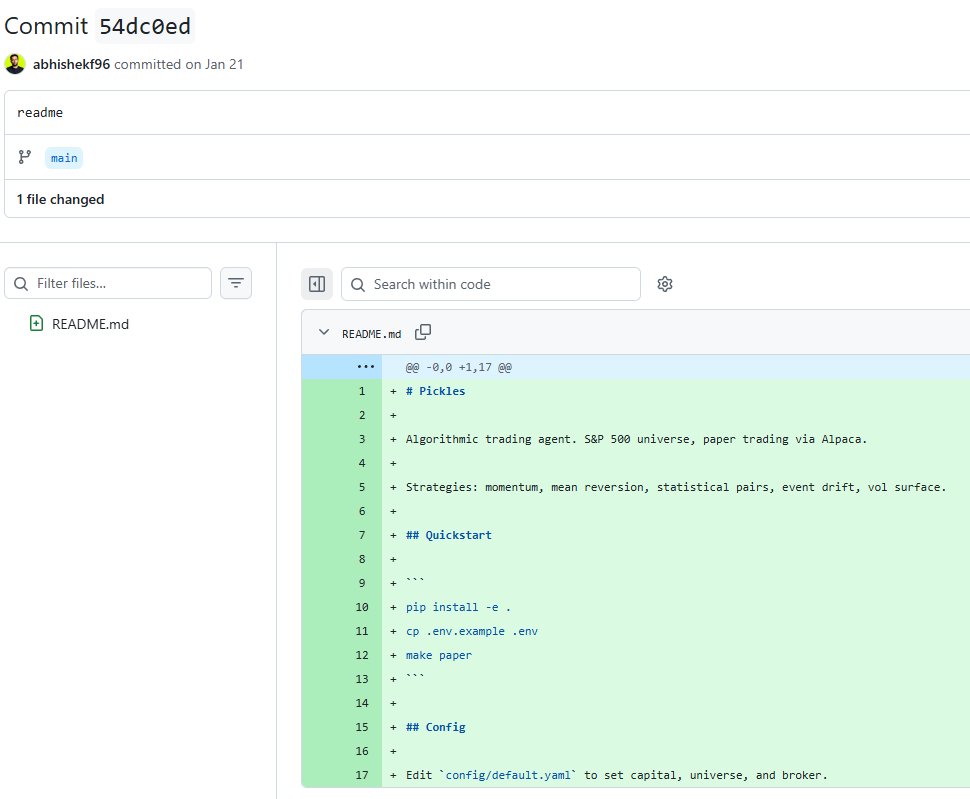The height and width of the screenshot is (799, 970).
Task: Click line number 15 in the diff
Action: coord(362,727)
